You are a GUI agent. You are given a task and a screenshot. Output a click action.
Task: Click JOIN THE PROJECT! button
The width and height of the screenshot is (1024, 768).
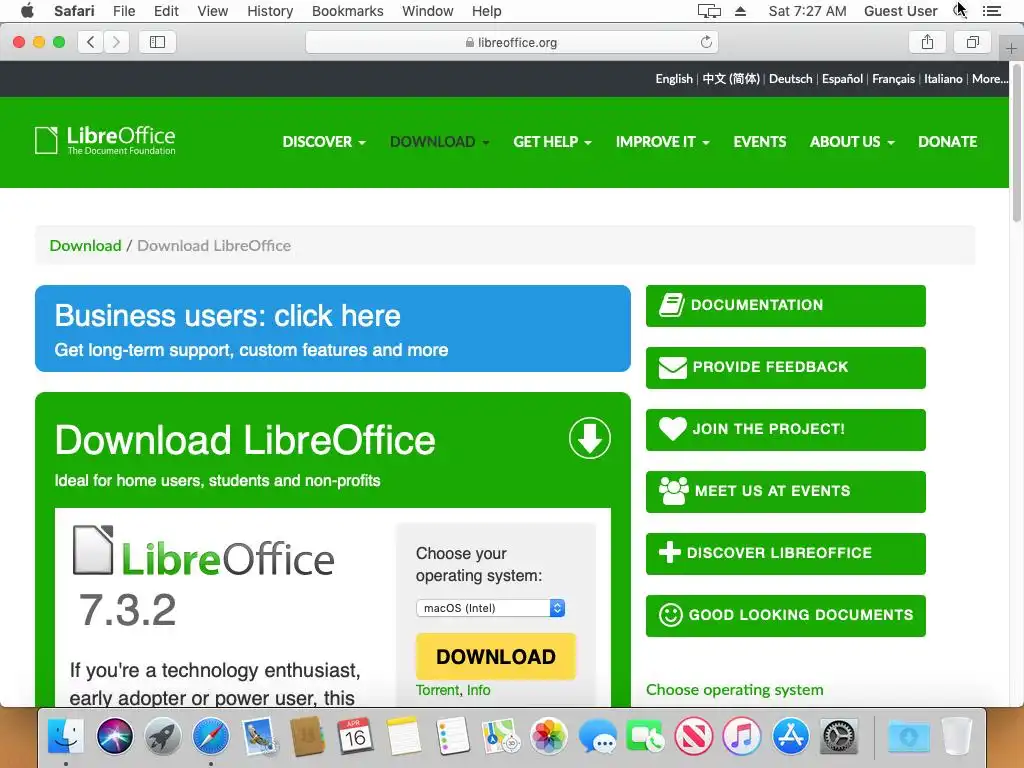pyautogui.click(x=786, y=430)
